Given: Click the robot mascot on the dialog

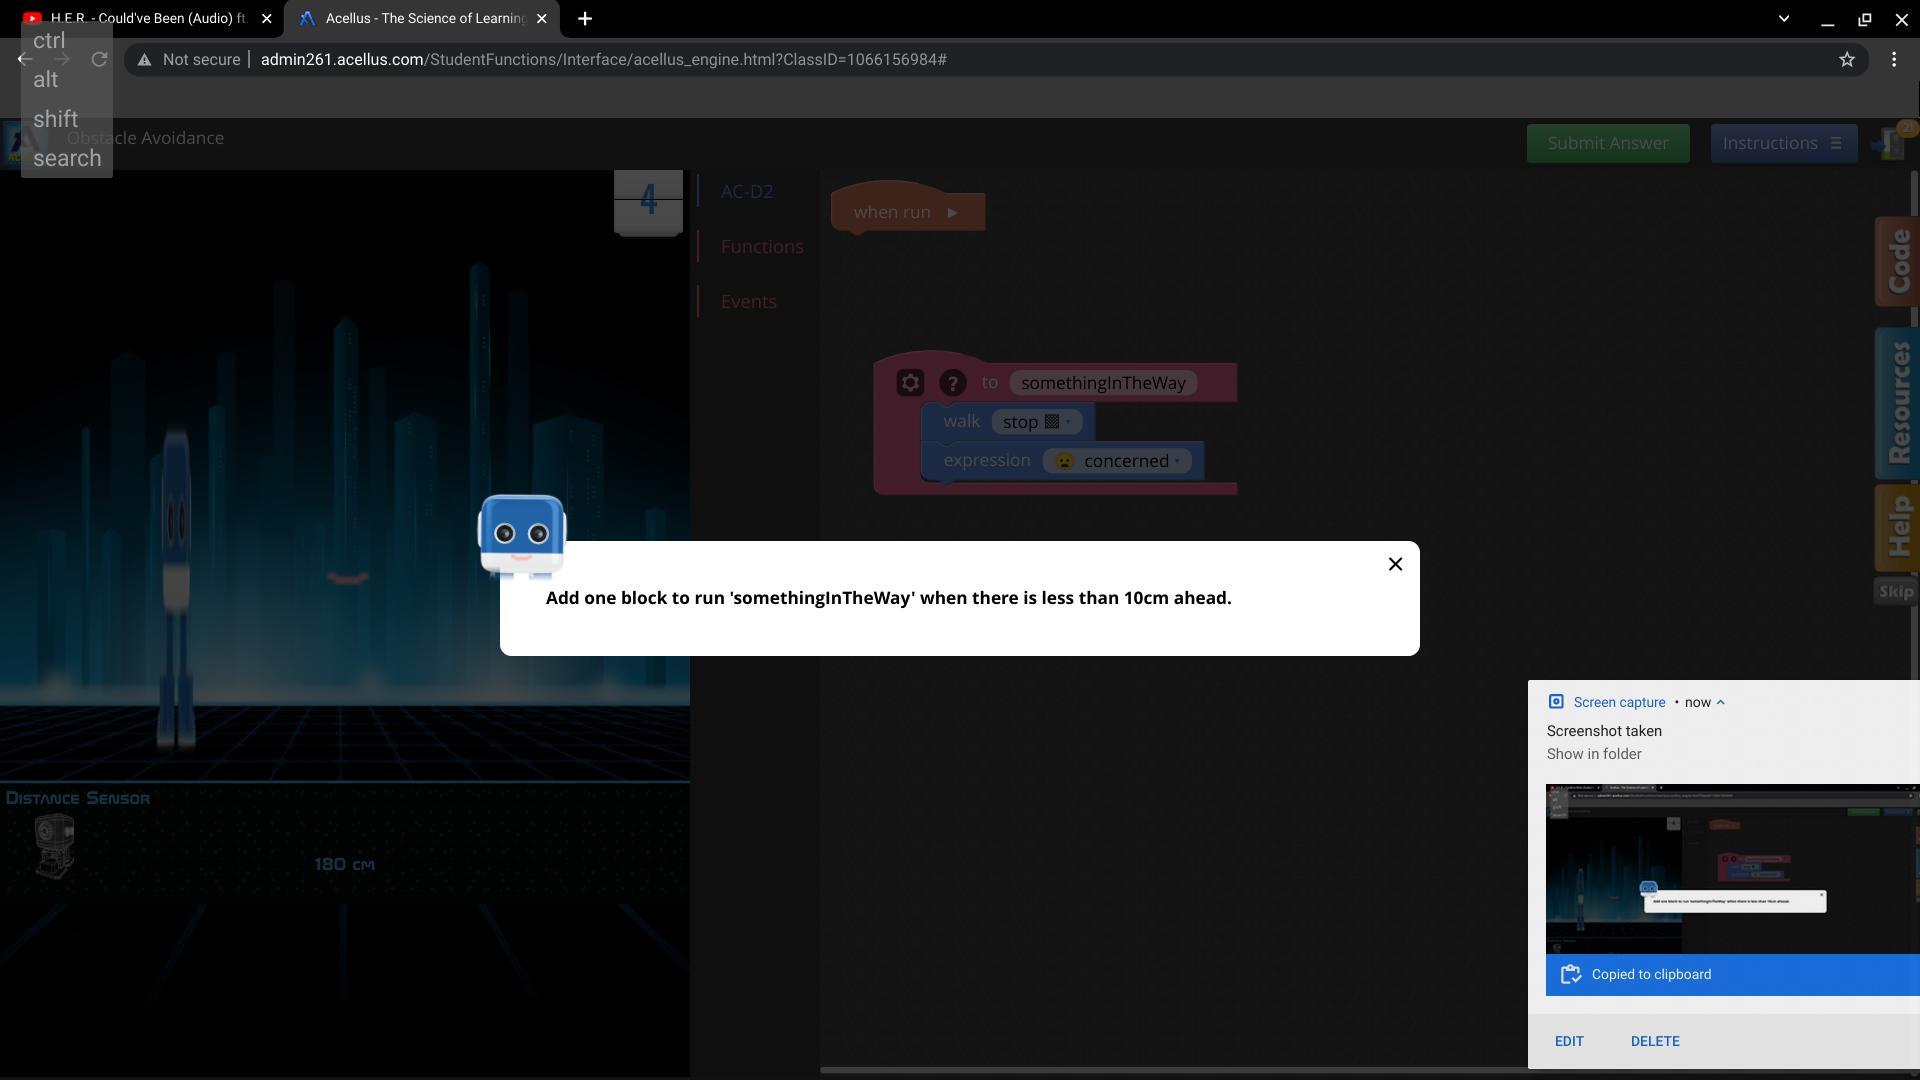Looking at the screenshot, I should [x=521, y=535].
